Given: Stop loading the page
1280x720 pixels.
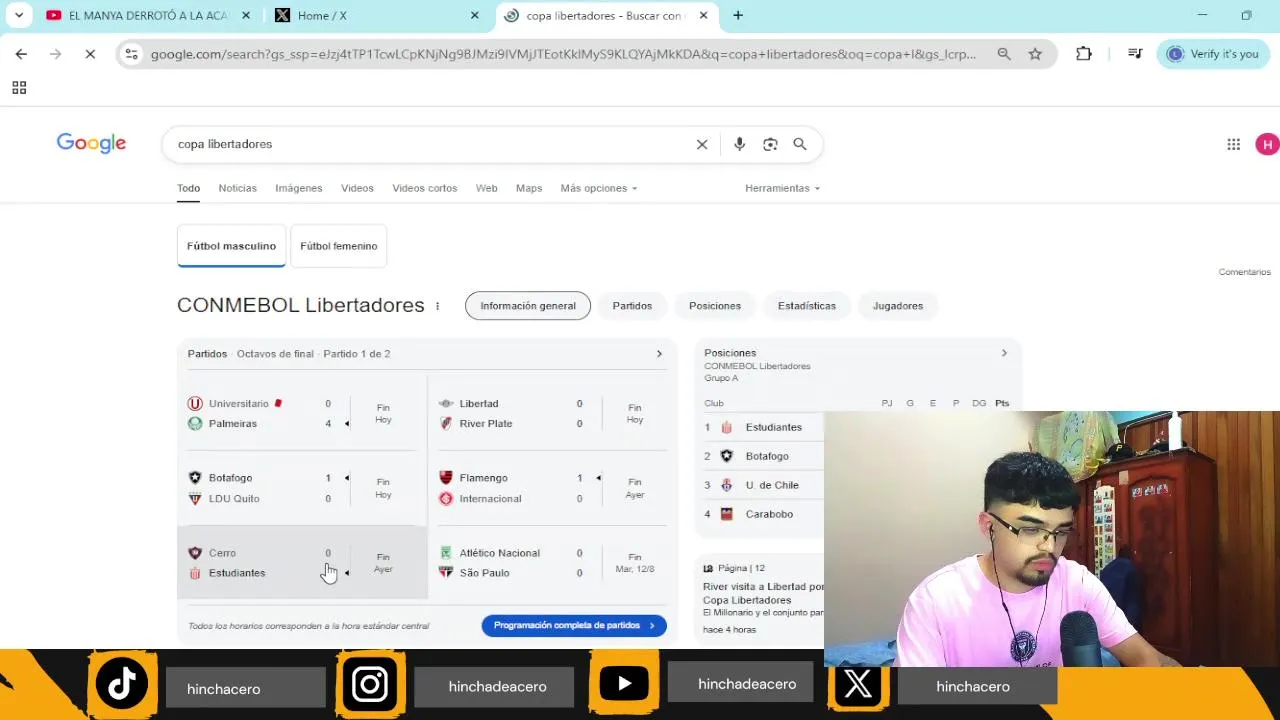Looking at the screenshot, I should pyautogui.click(x=89, y=54).
